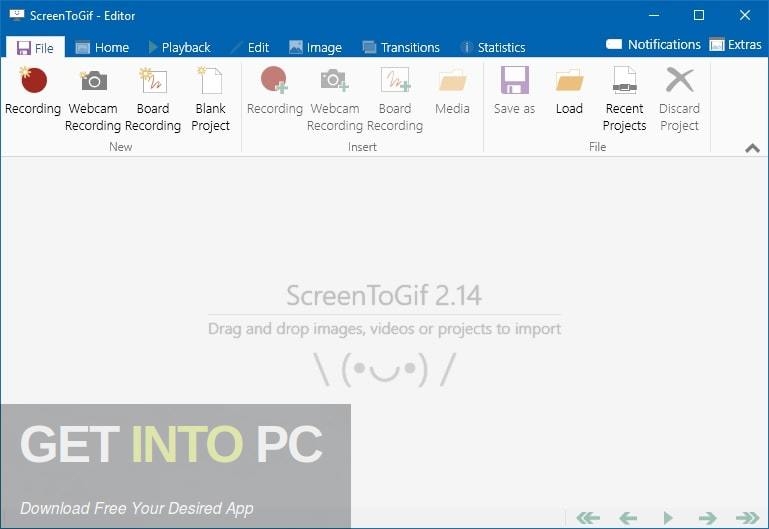Viewport: 769px width, 529px height.
Task: Minimize the ScreenToGif Editor window
Action: point(654,15)
